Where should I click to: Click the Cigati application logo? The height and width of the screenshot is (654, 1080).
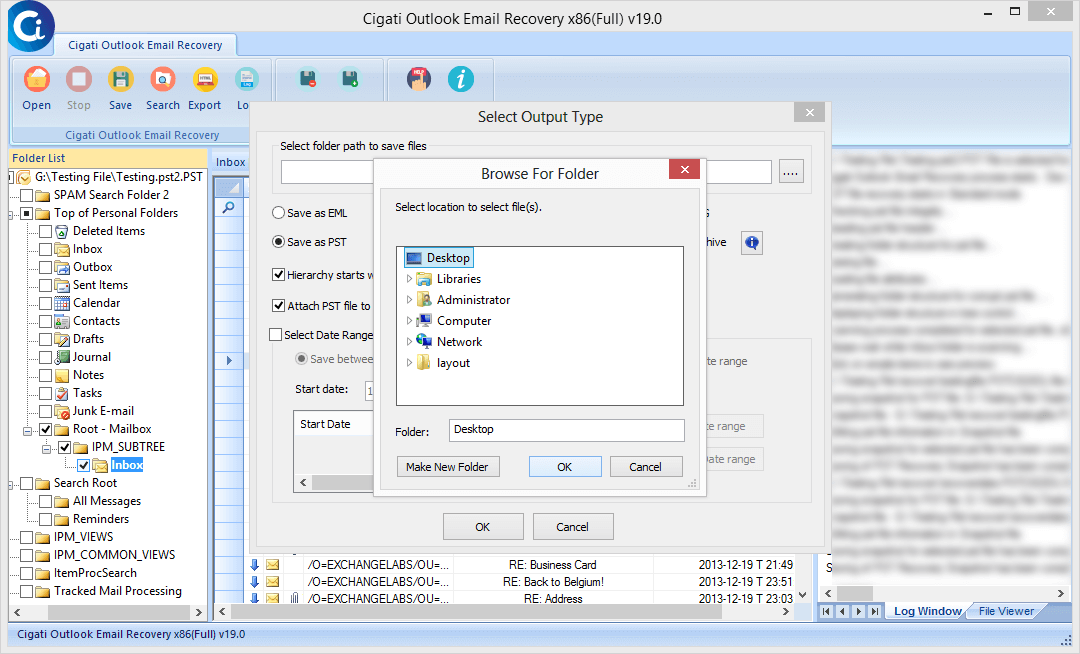31,26
